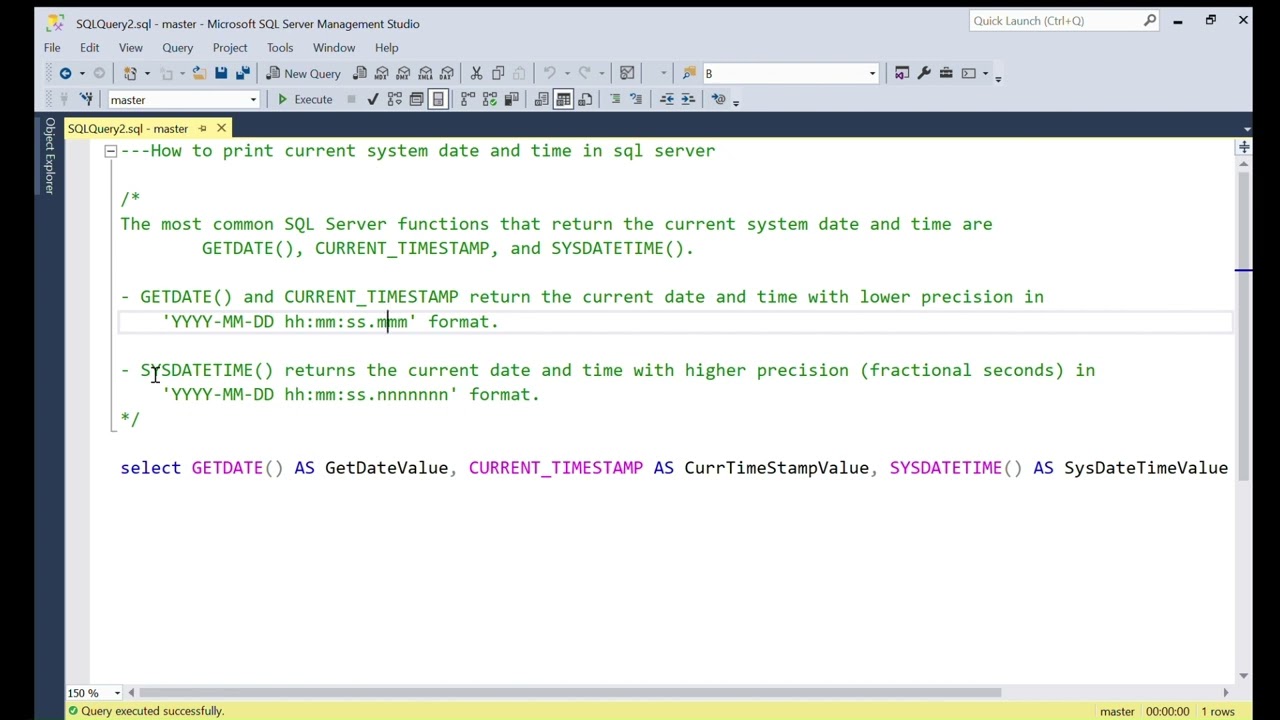Expand the New Project dropdown arrow
Viewport: 1280px width, 720px height.
147,73
